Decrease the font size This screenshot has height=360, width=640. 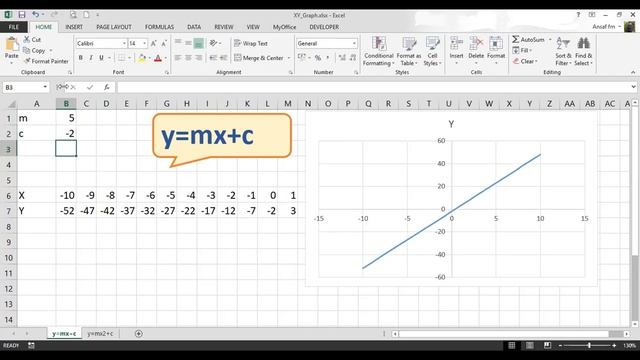point(164,43)
